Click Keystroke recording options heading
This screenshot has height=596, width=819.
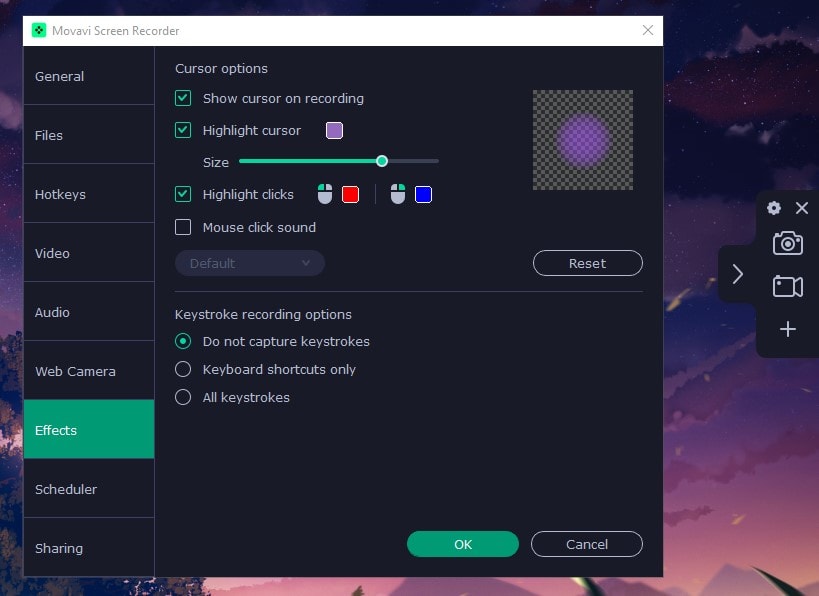(263, 314)
